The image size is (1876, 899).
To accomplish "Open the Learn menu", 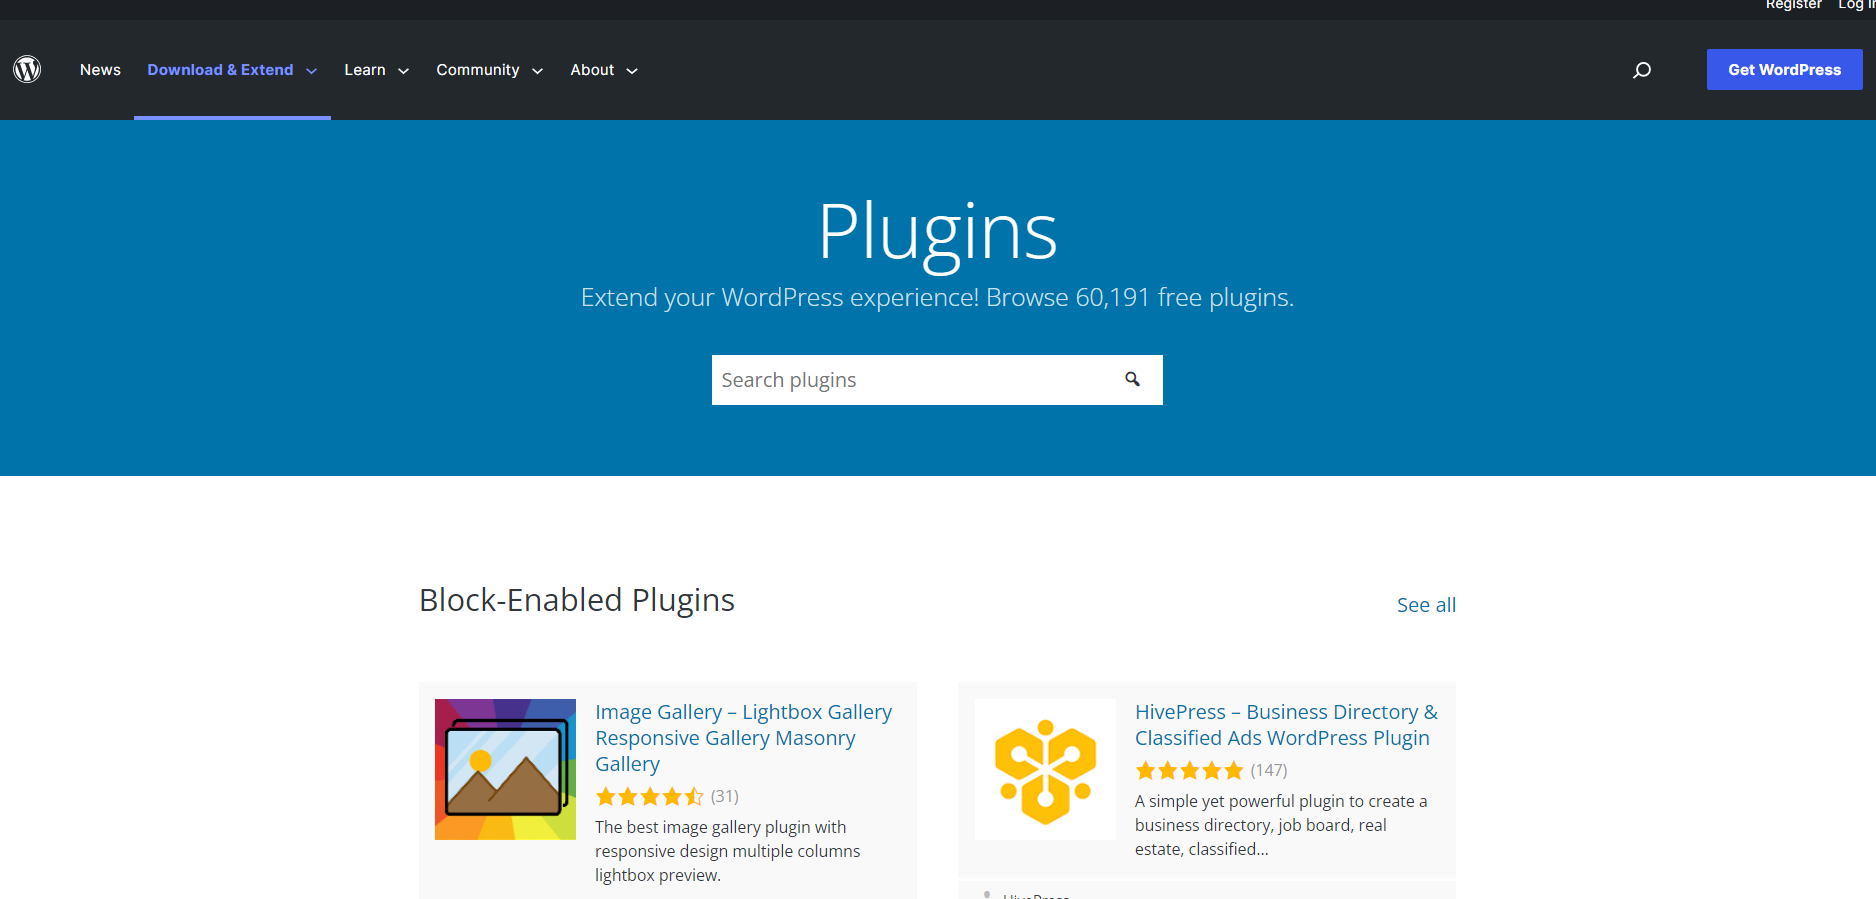I will [x=365, y=70].
